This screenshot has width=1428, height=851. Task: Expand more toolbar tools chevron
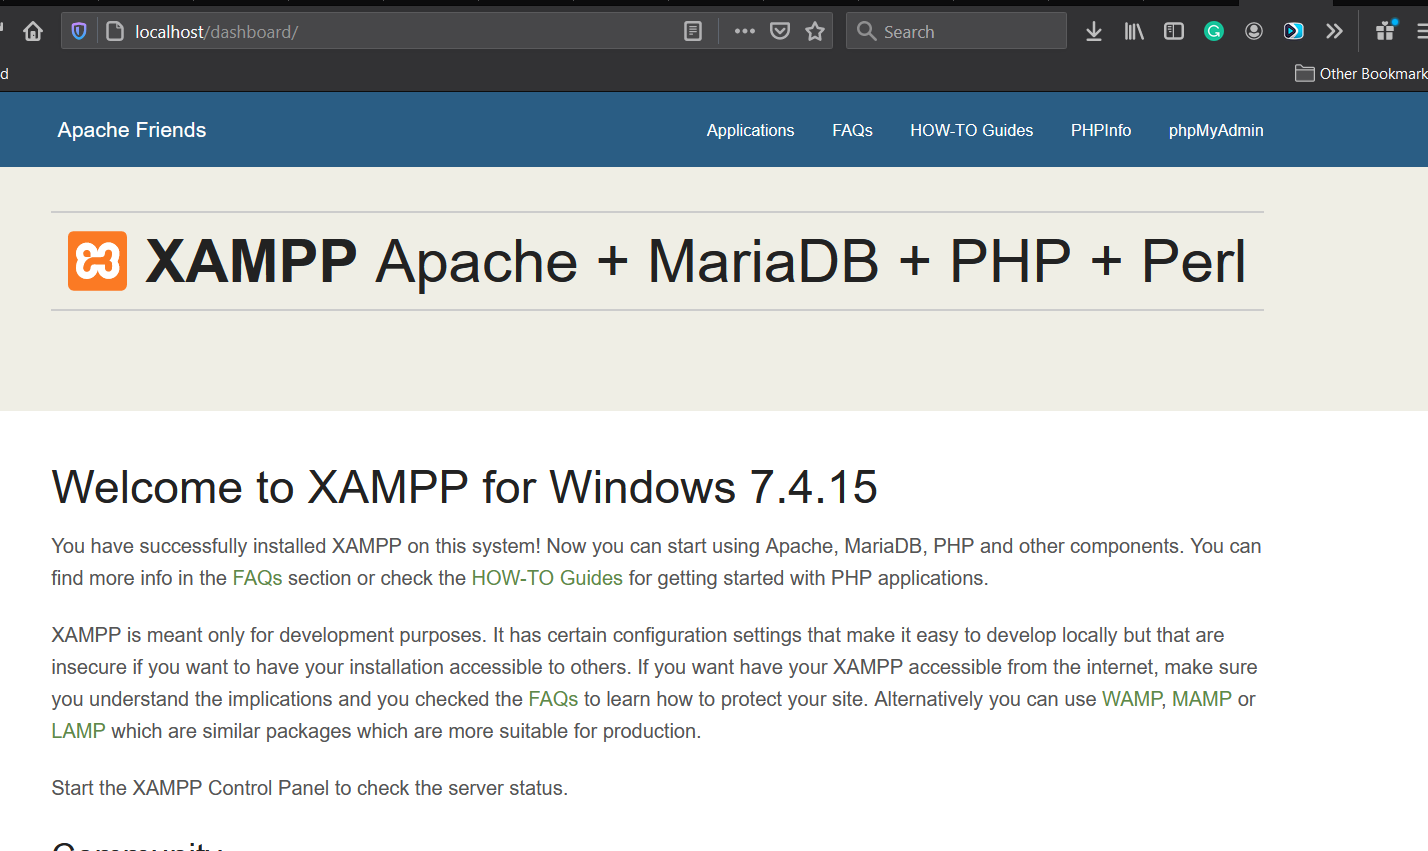pyautogui.click(x=1334, y=31)
